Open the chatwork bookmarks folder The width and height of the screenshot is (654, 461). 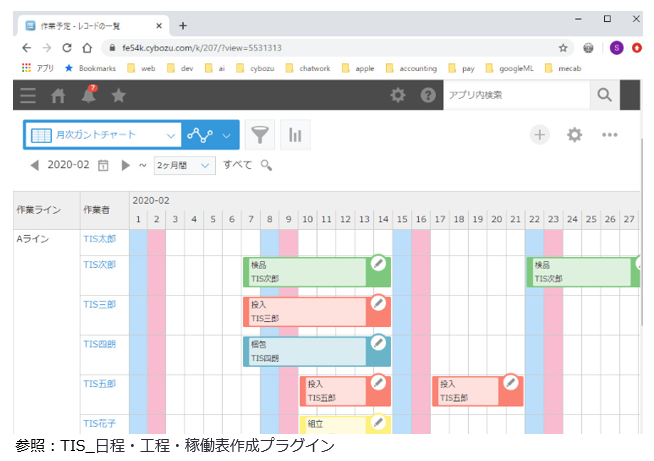pos(308,68)
